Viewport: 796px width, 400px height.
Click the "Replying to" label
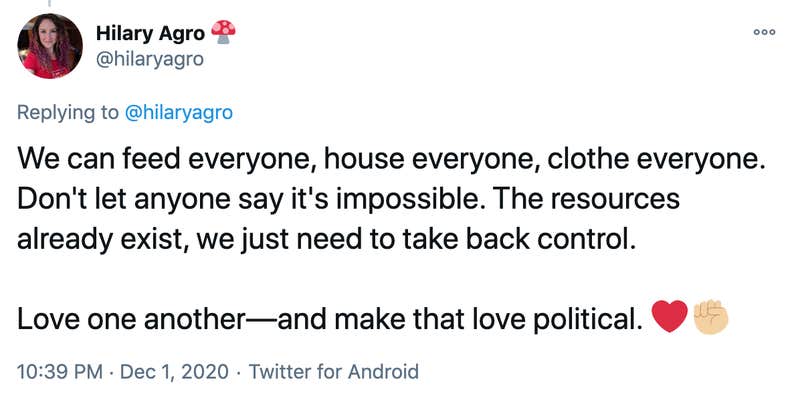tap(68, 112)
